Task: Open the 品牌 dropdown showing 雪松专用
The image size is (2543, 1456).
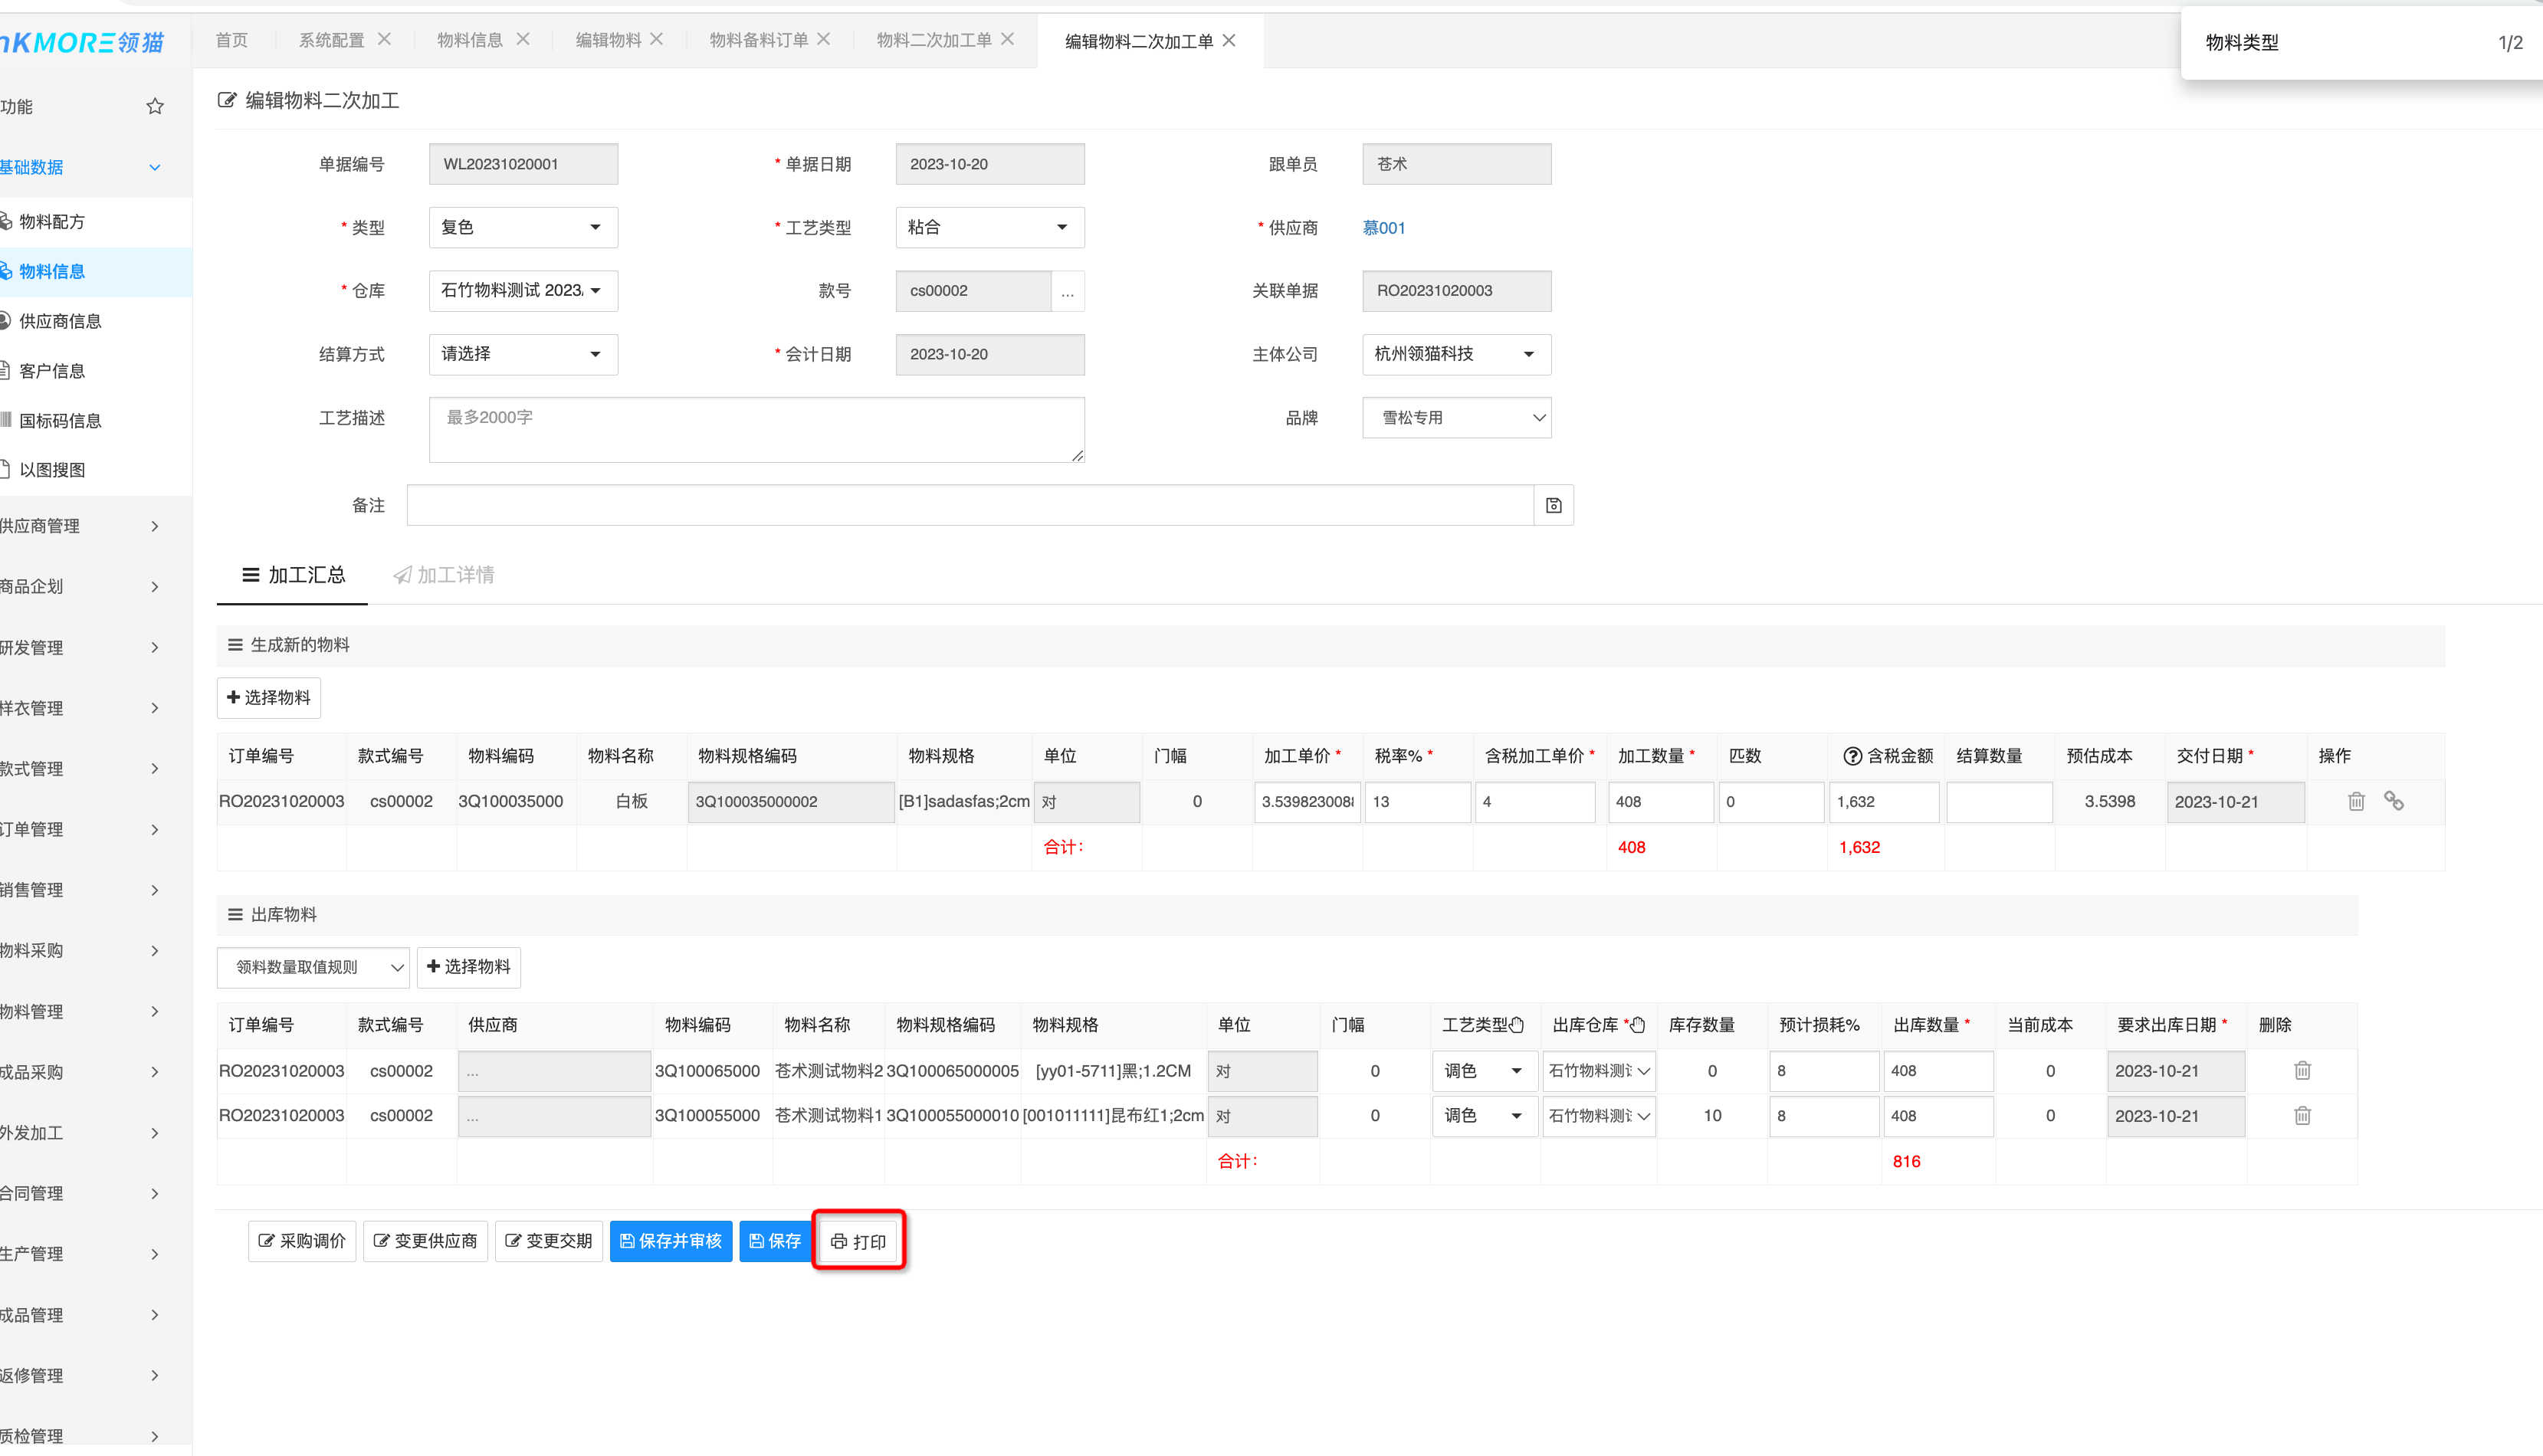Action: (x=1456, y=418)
